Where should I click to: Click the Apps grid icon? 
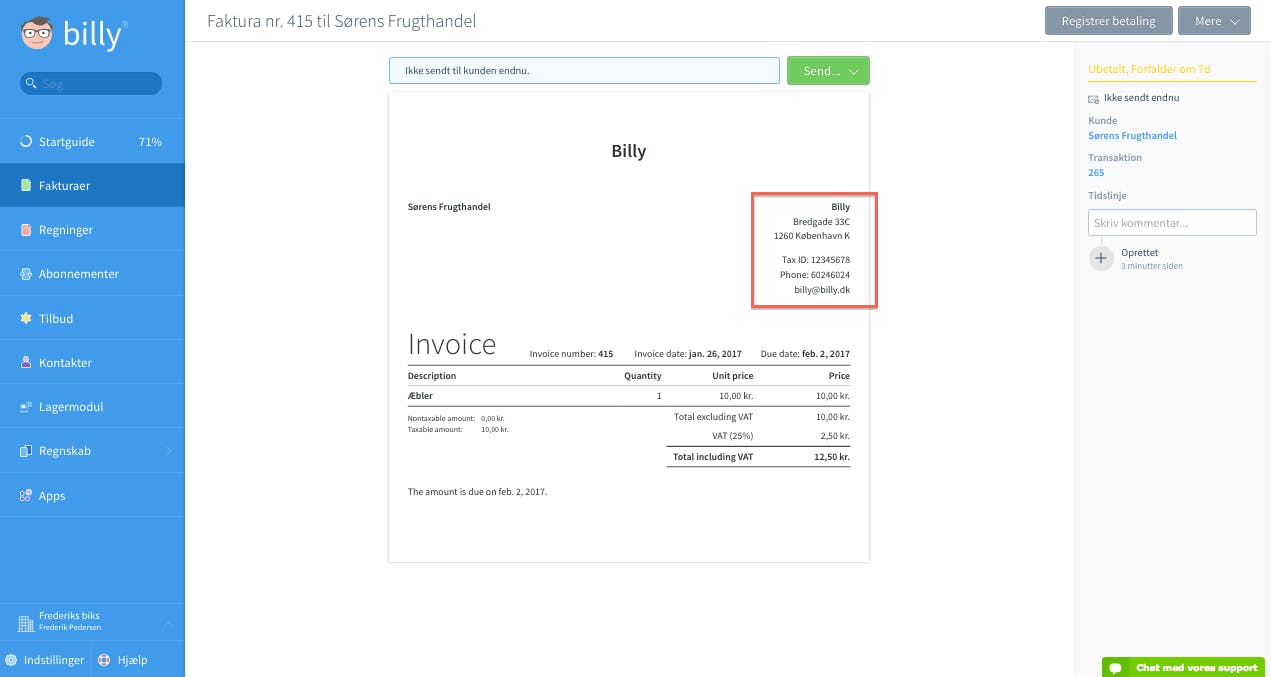click(27, 495)
